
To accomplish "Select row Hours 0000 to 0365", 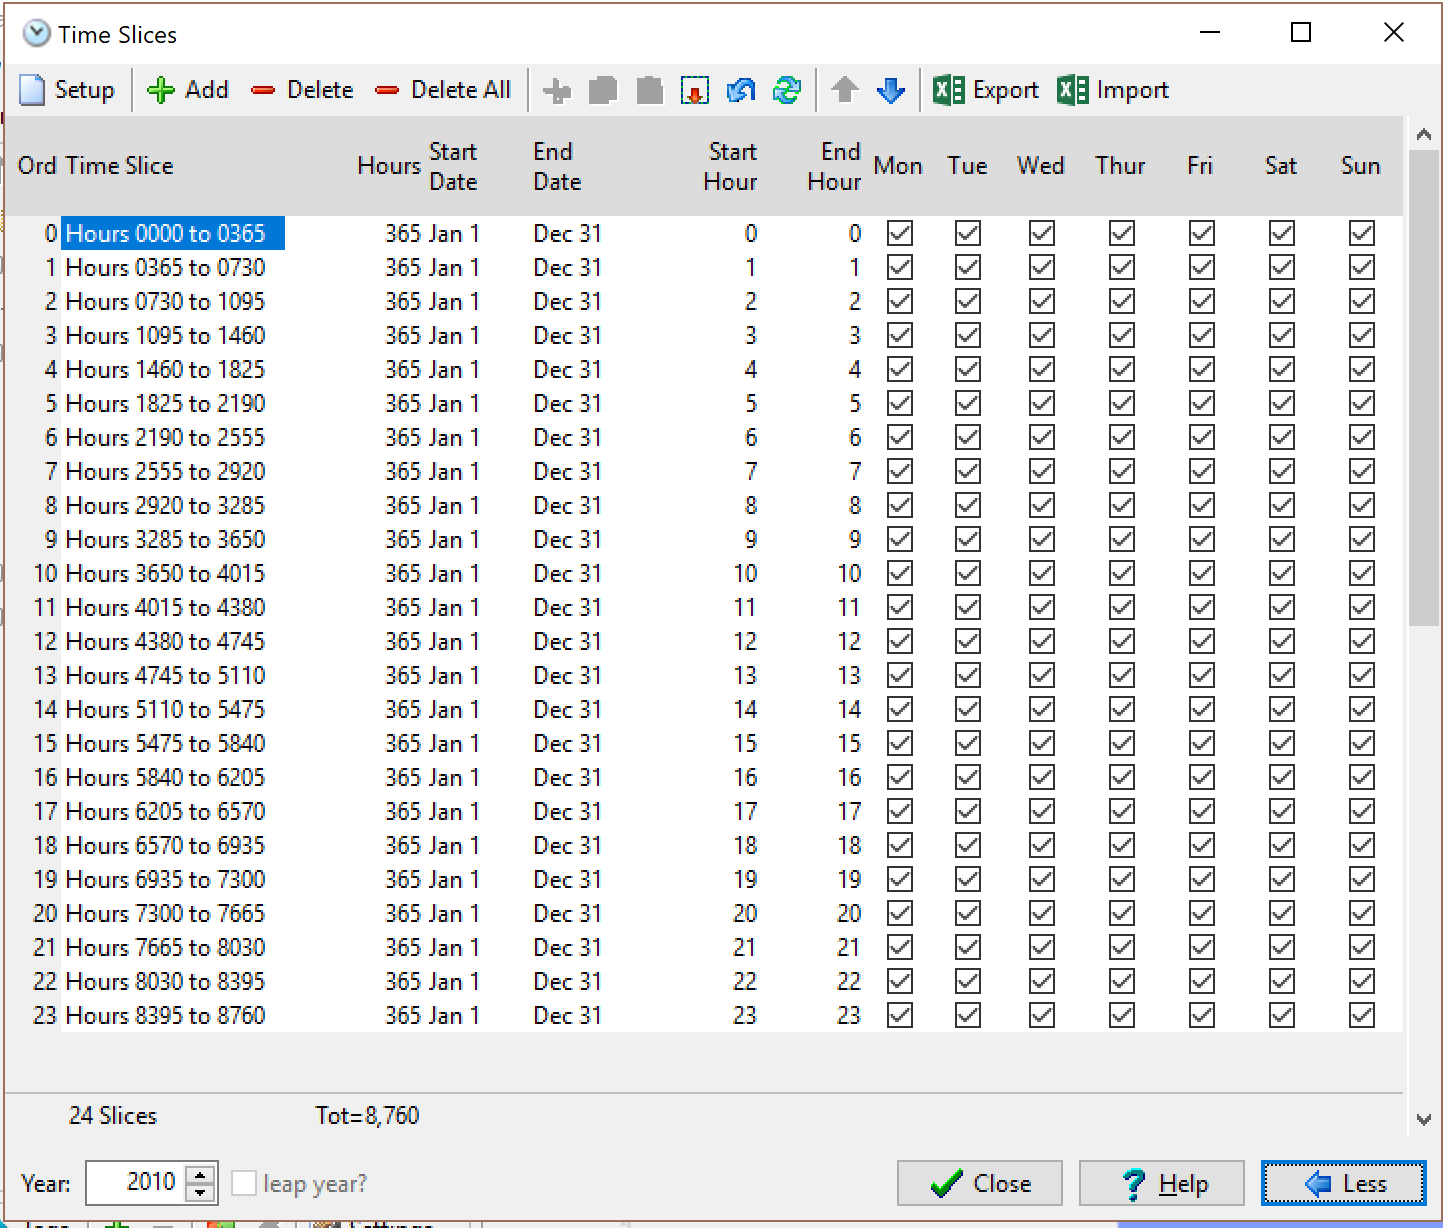I will click(x=703, y=233).
